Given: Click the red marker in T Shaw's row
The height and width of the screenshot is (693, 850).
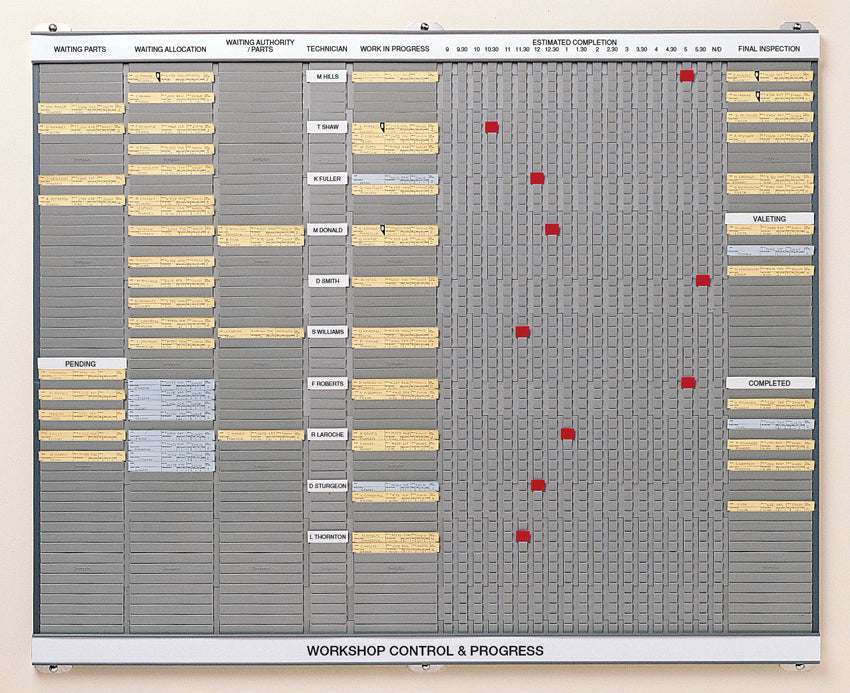Looking at the screenshot, I should (491, 126).
